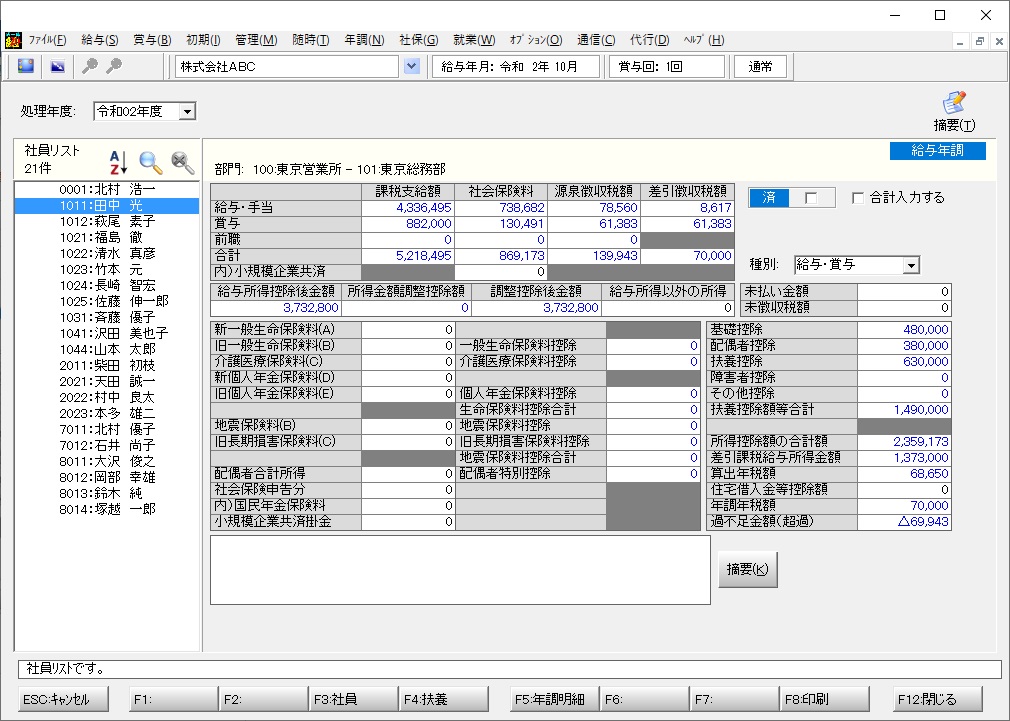
Task: Open the 年調(N) menu
Action: pos(364,40)
